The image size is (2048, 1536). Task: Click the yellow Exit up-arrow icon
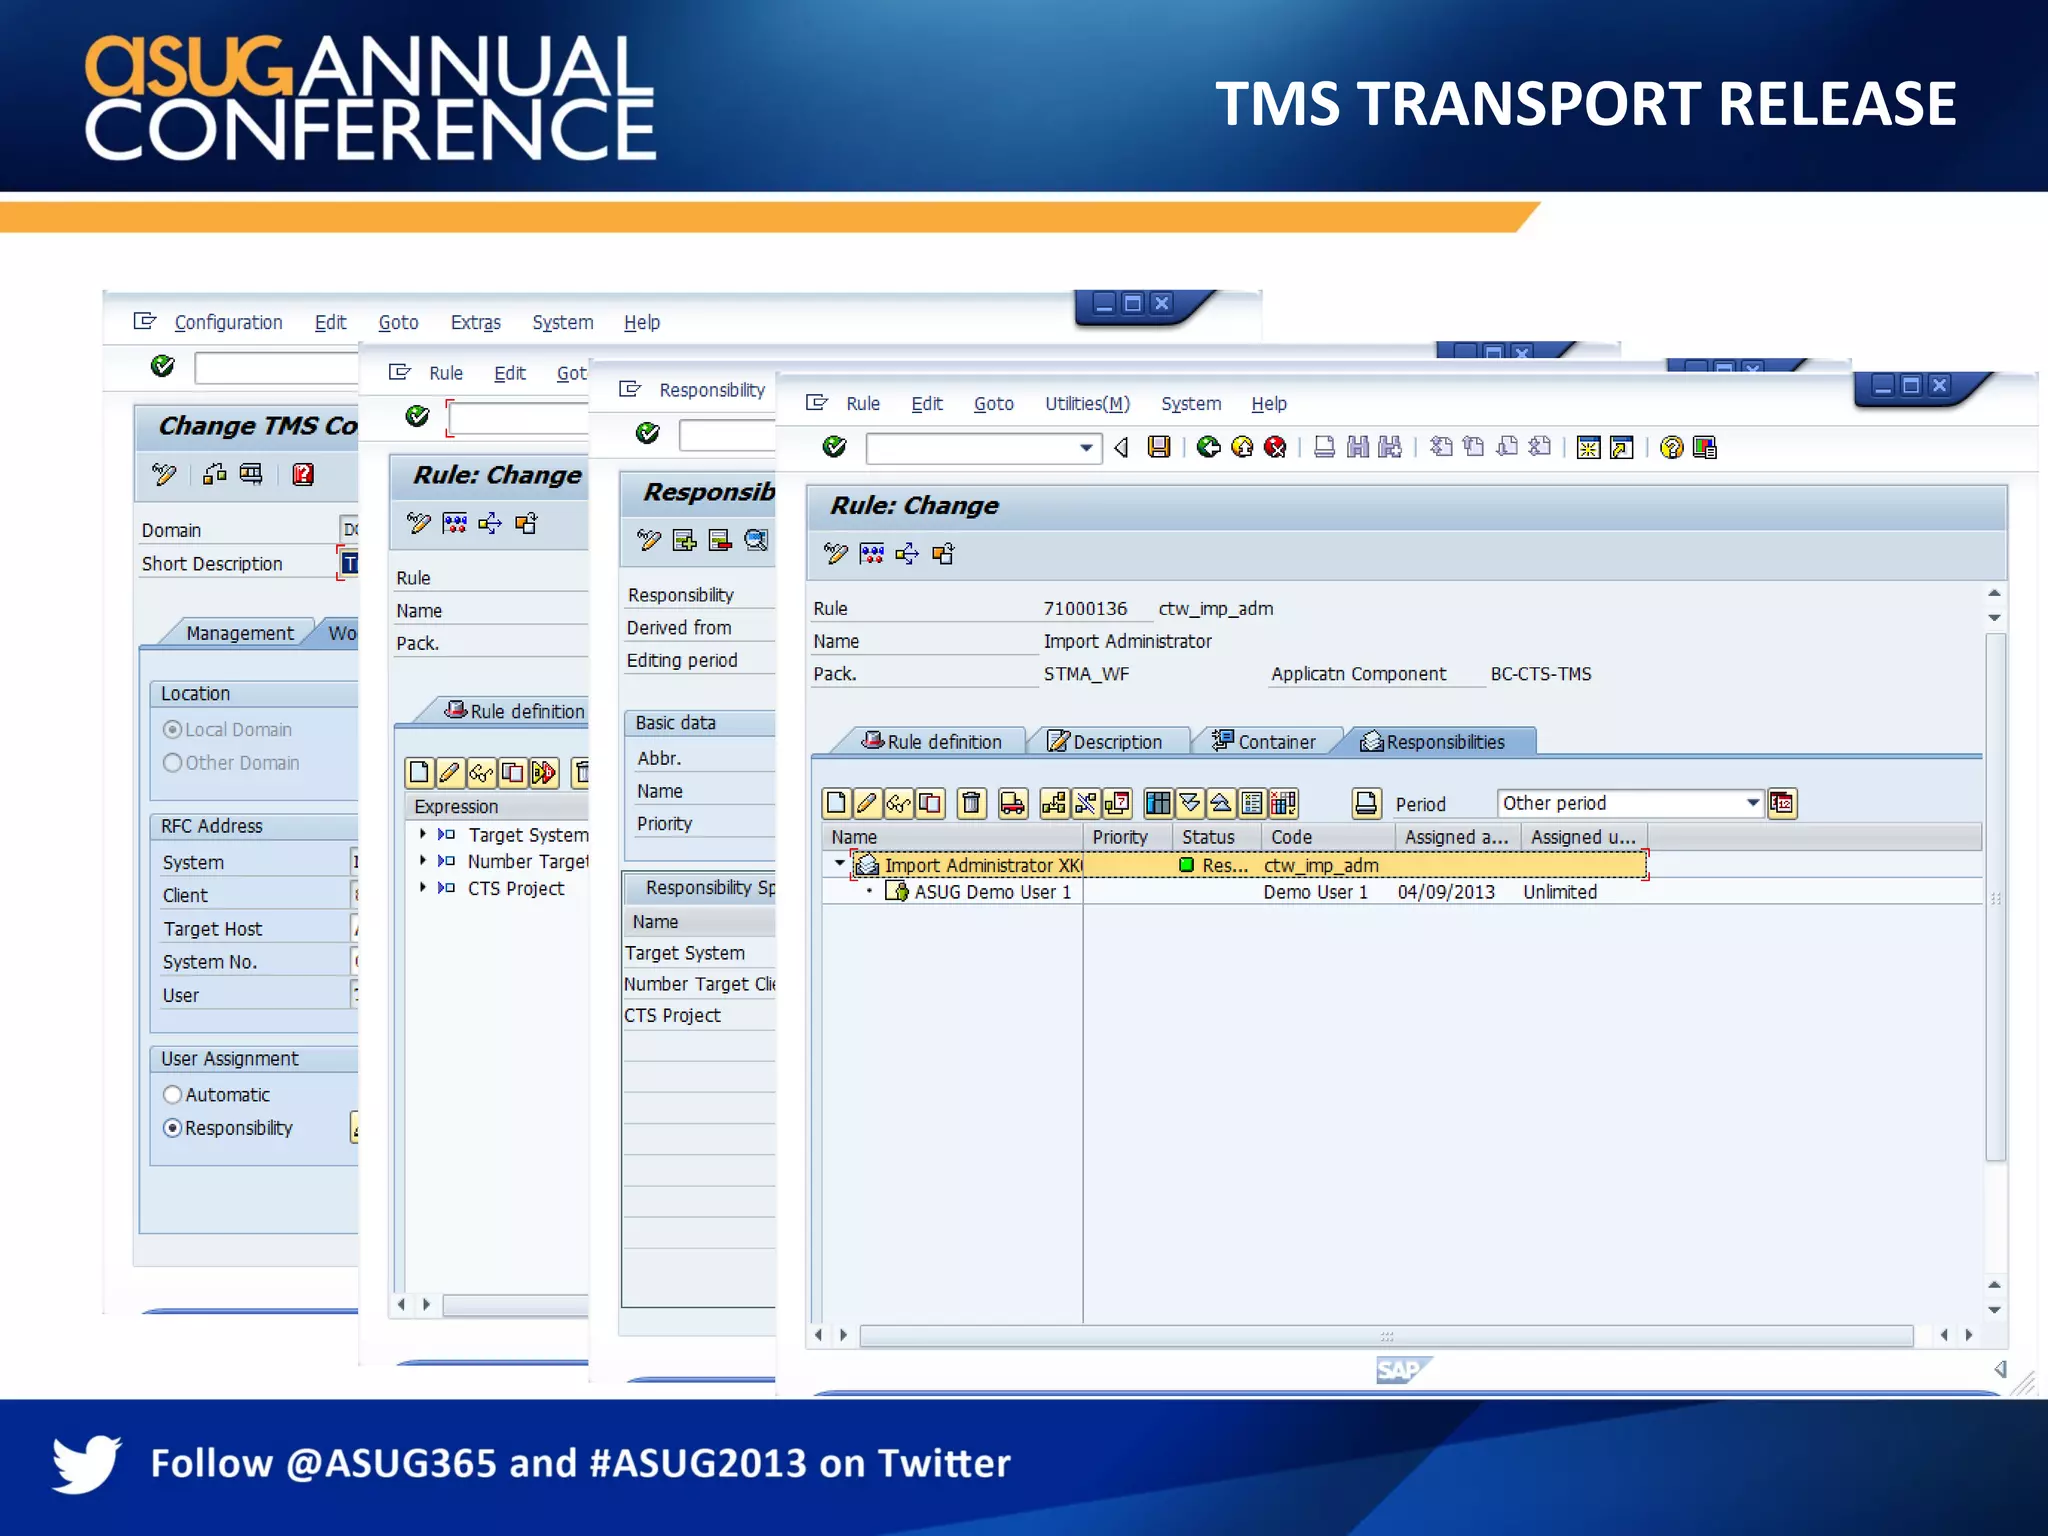[1242, 447]
